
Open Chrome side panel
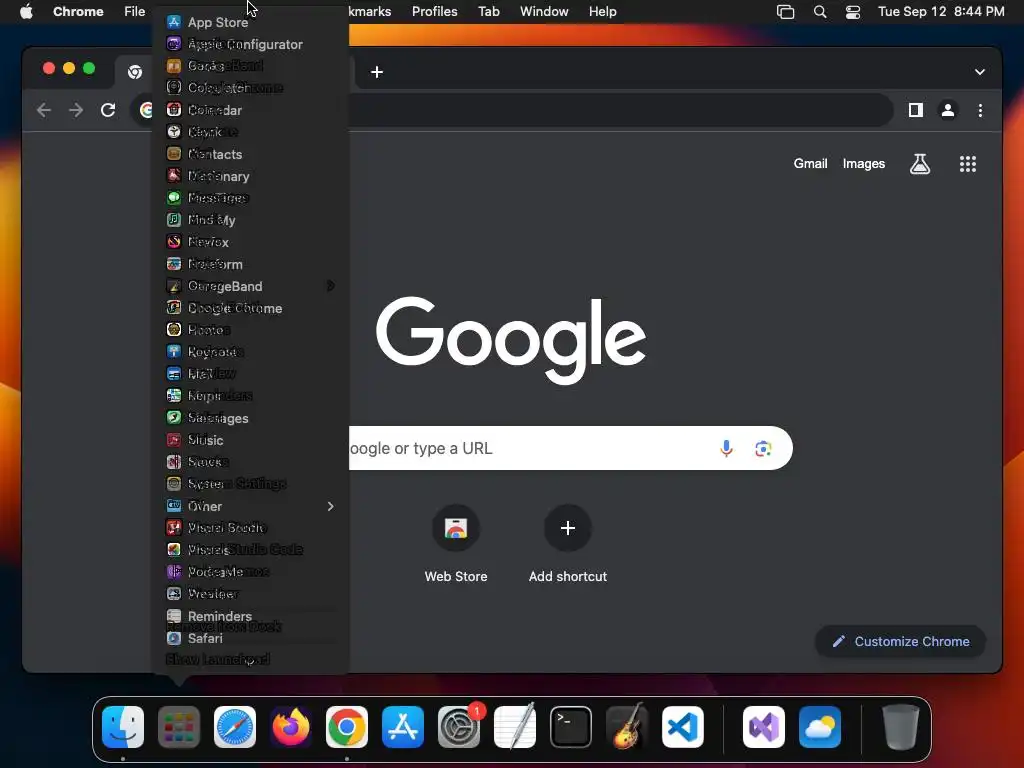916,110
